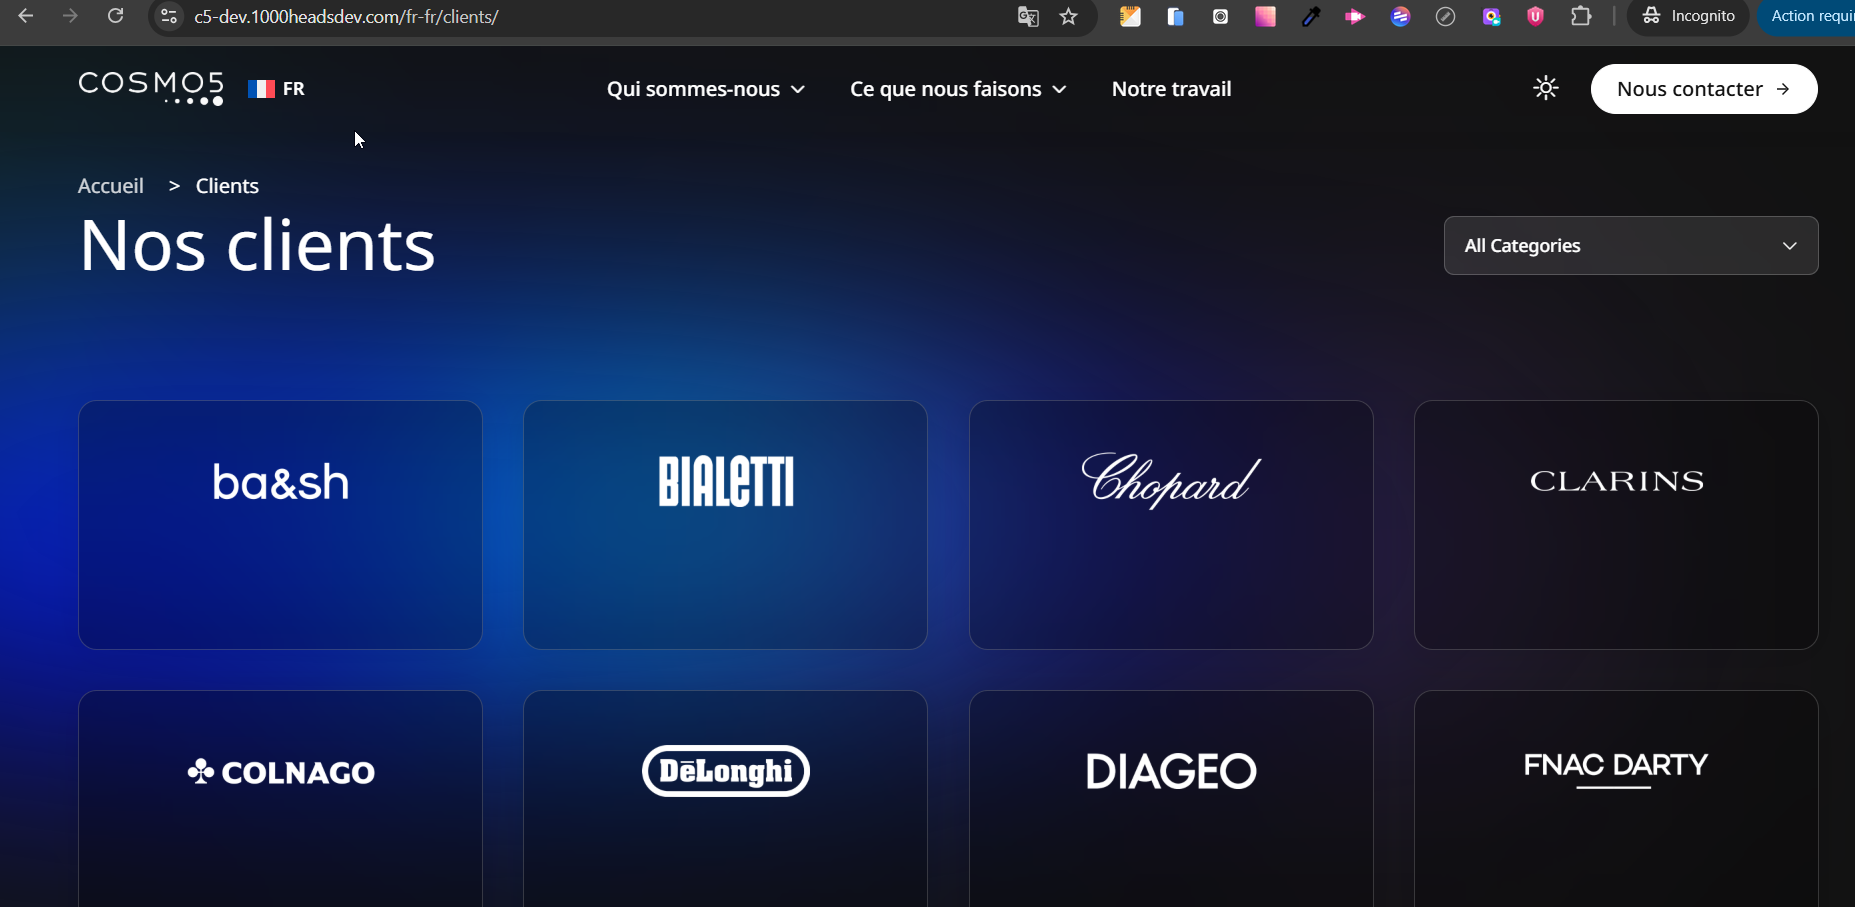Viewport: 1855px width, 907px height.
Task: Go to Accueil breadcrumb link
Action: point(111,186)
